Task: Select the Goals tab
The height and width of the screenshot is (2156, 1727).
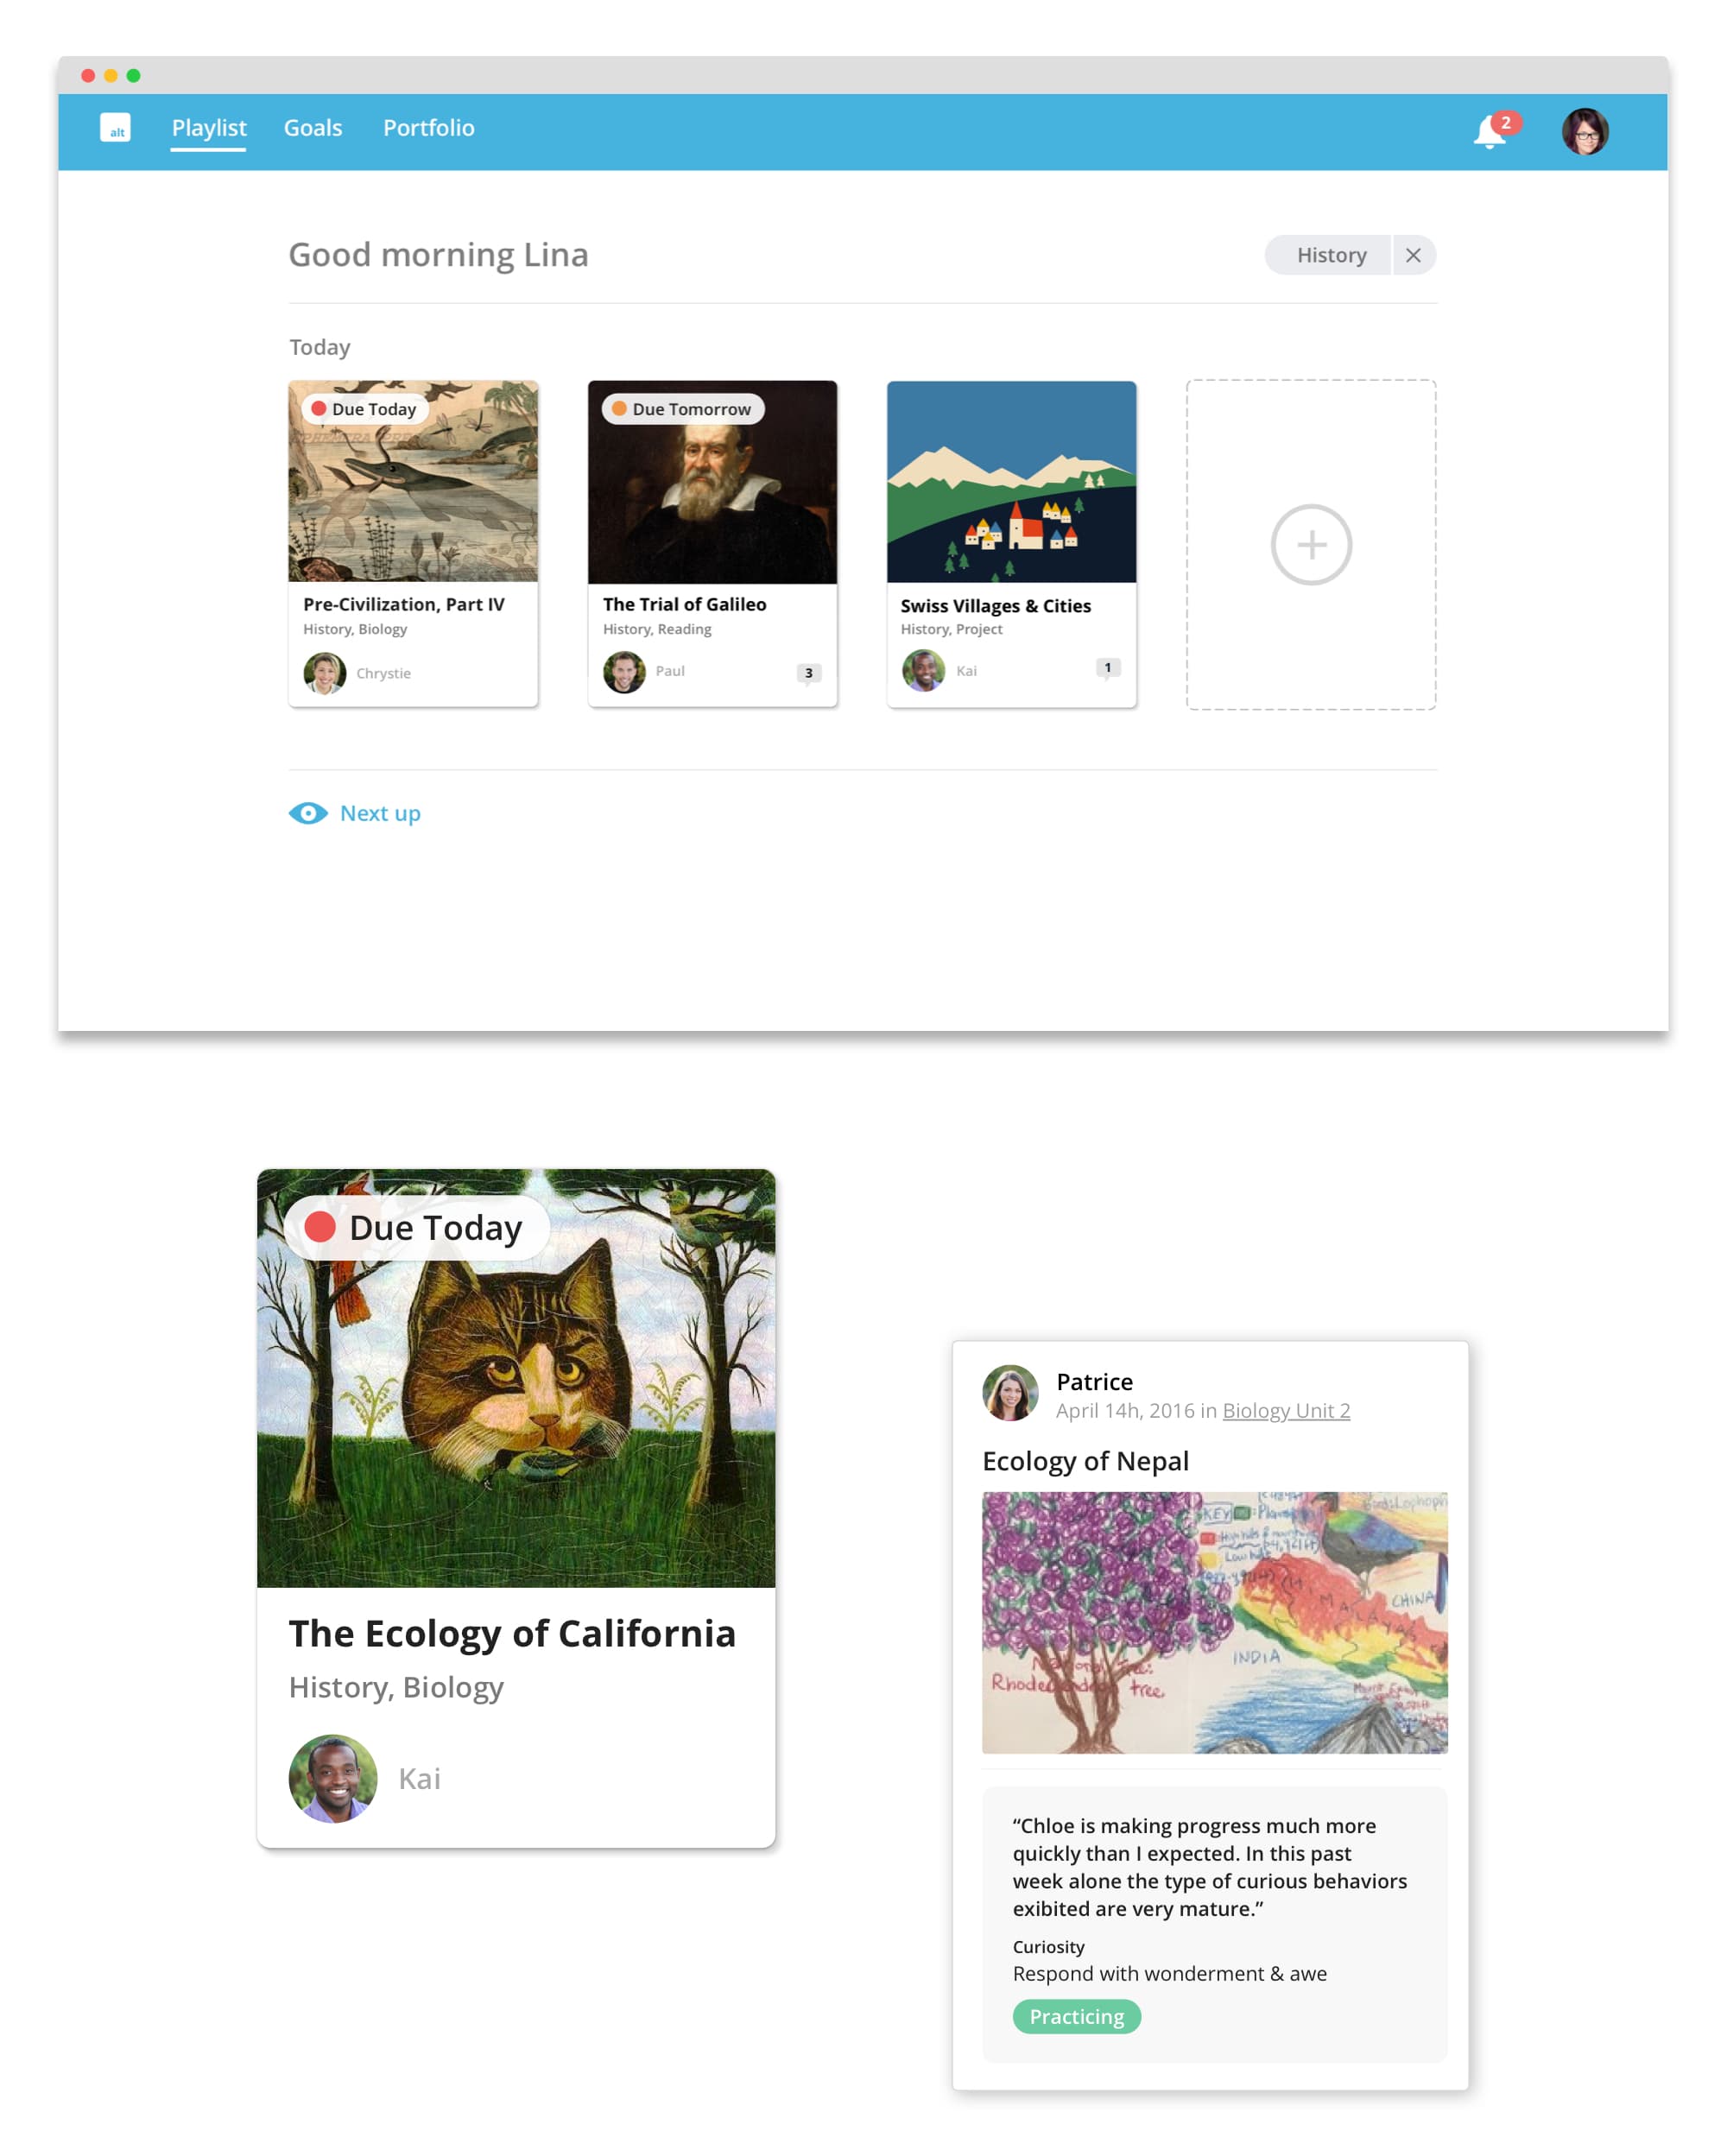Action: pyautogui.click(x=312, y=127)
